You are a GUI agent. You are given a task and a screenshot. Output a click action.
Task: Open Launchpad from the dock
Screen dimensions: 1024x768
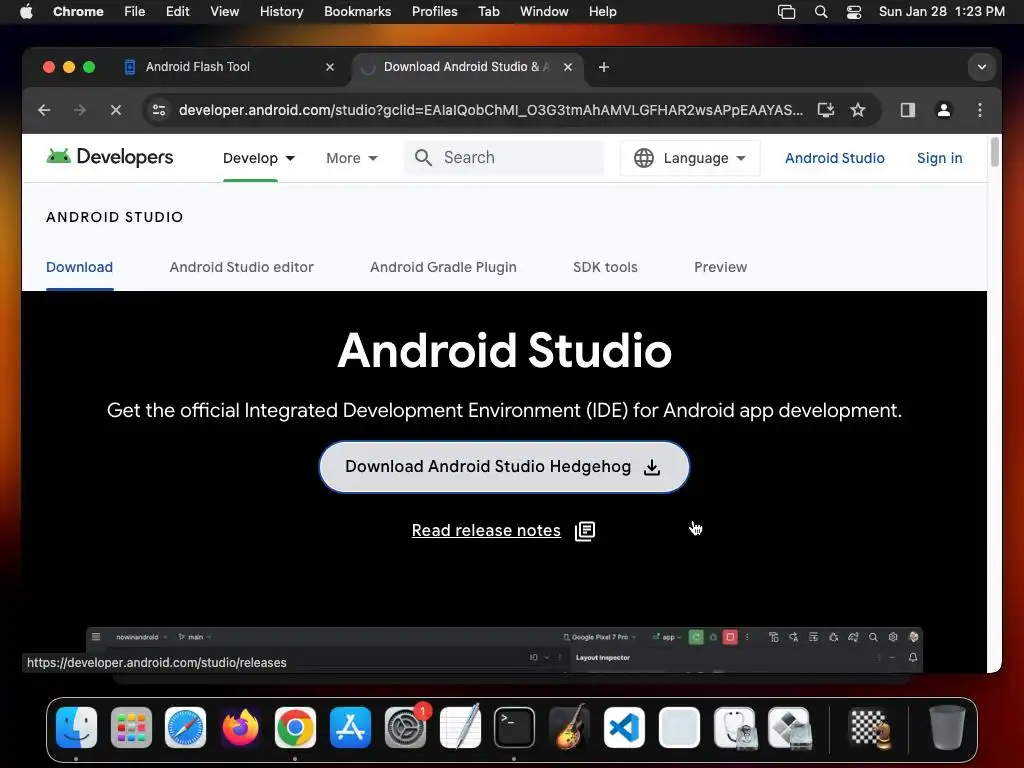(x=131, y=727)
